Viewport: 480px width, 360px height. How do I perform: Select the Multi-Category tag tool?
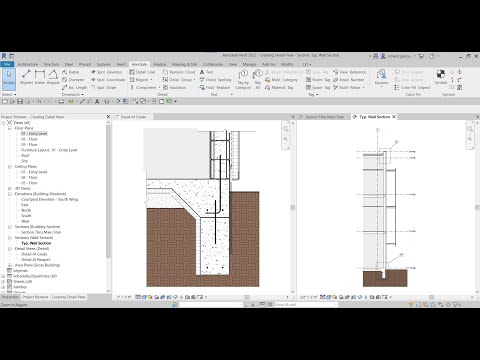281,80
